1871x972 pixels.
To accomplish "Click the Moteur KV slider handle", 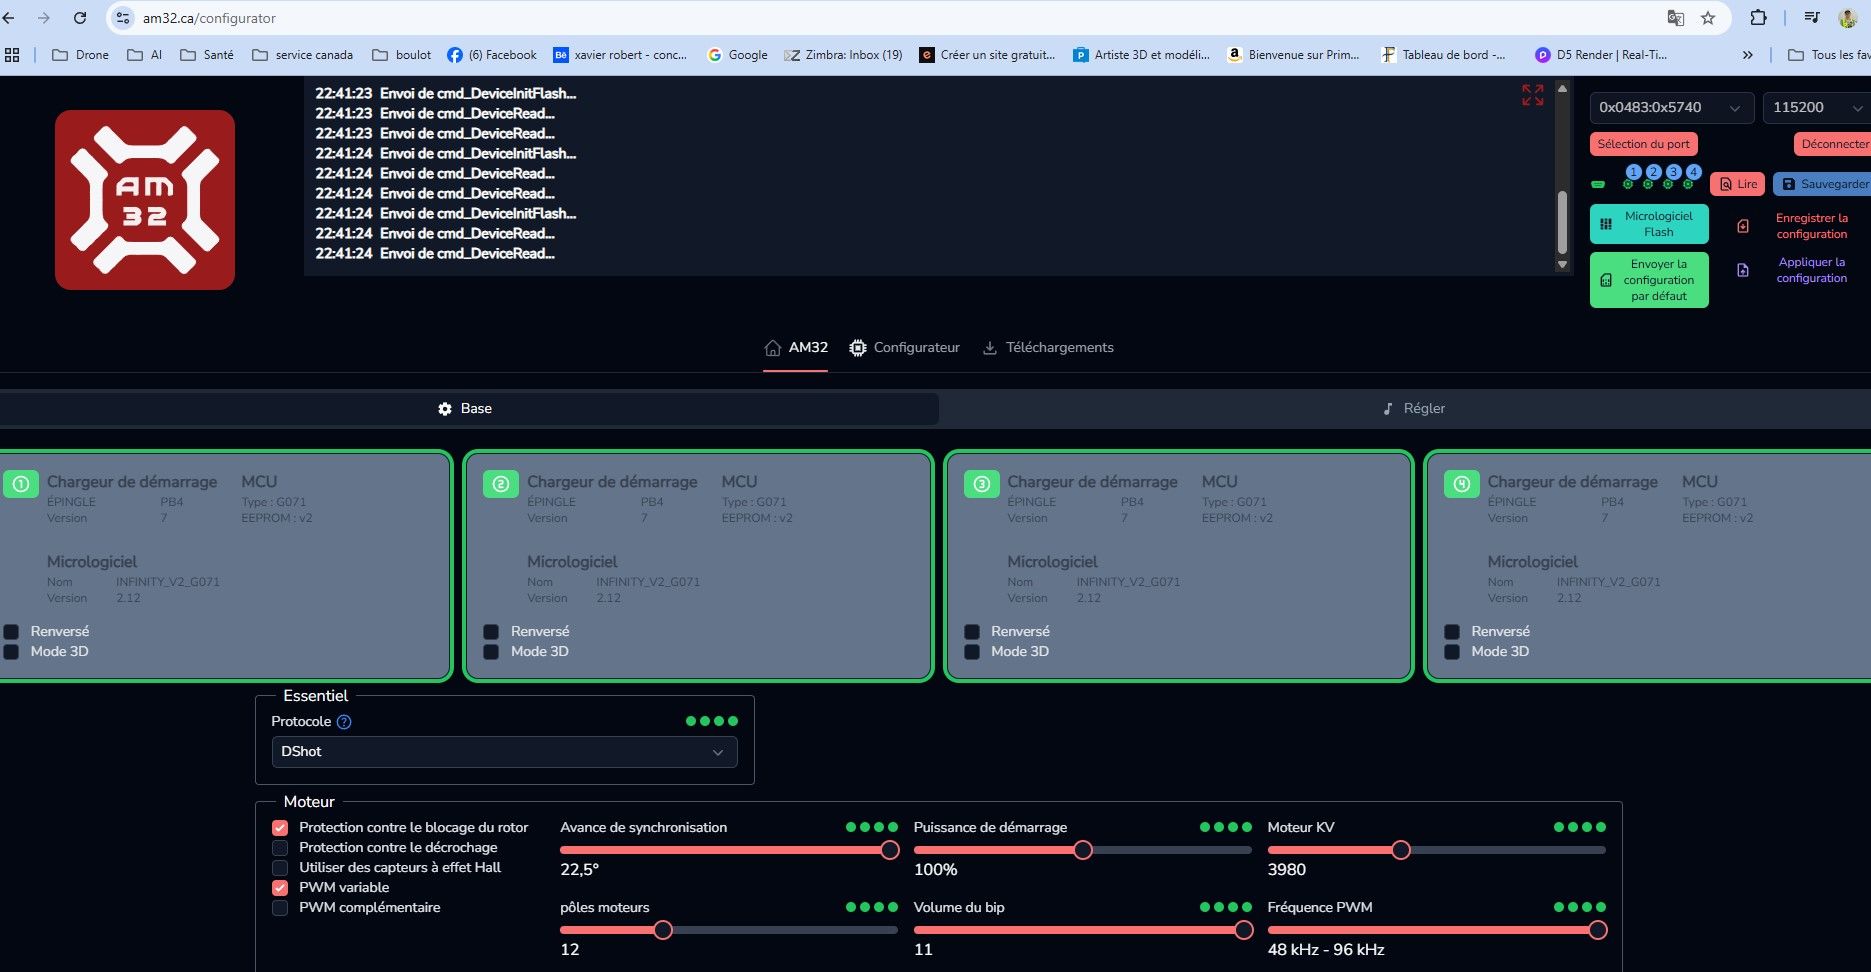I will point(1401,850).
